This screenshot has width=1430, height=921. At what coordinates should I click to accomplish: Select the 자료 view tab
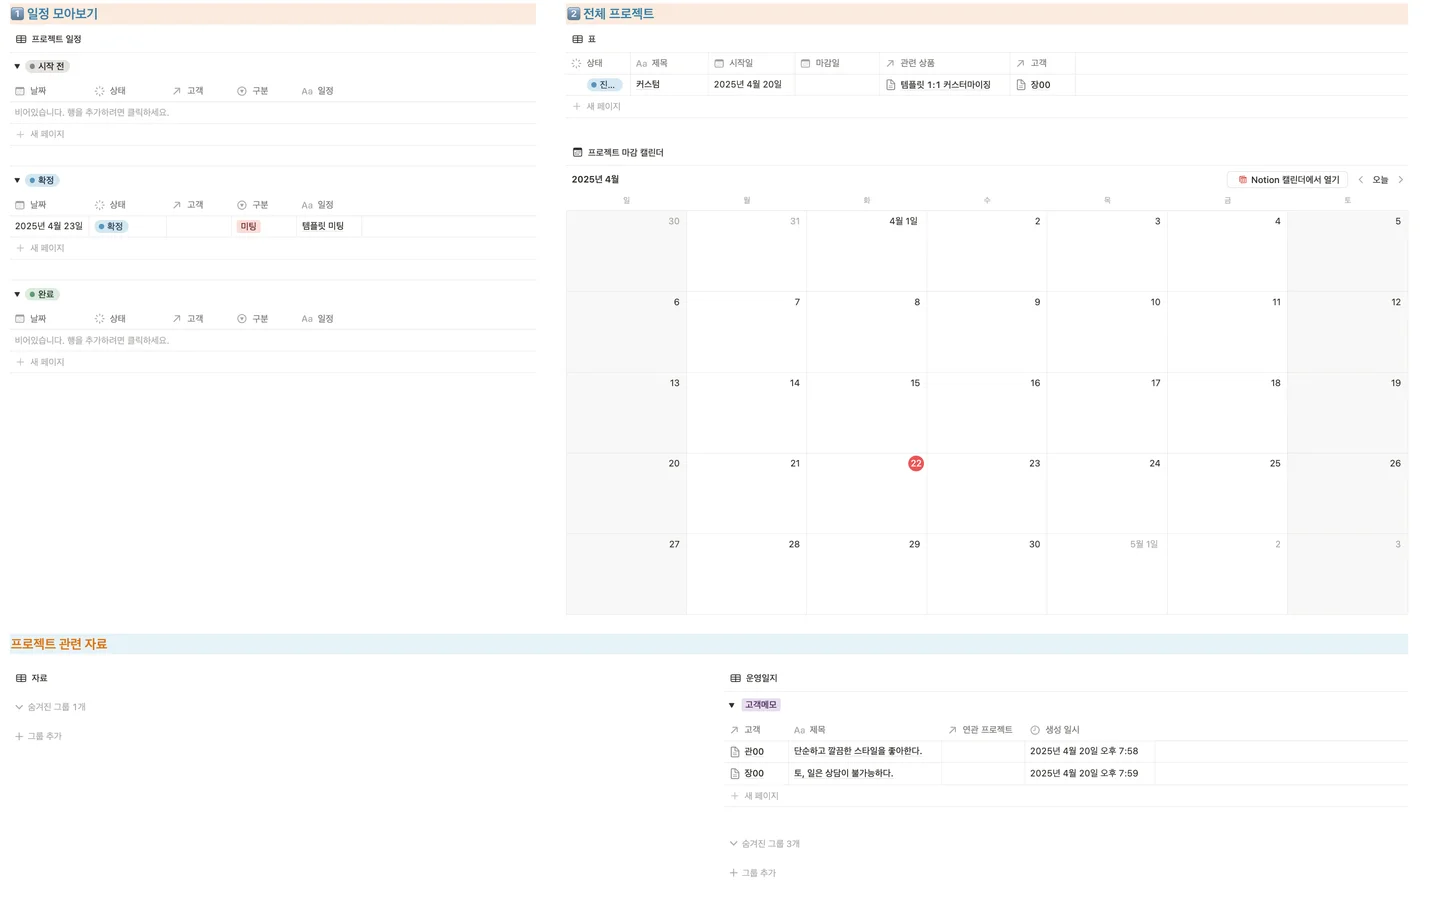coord(31,678)
